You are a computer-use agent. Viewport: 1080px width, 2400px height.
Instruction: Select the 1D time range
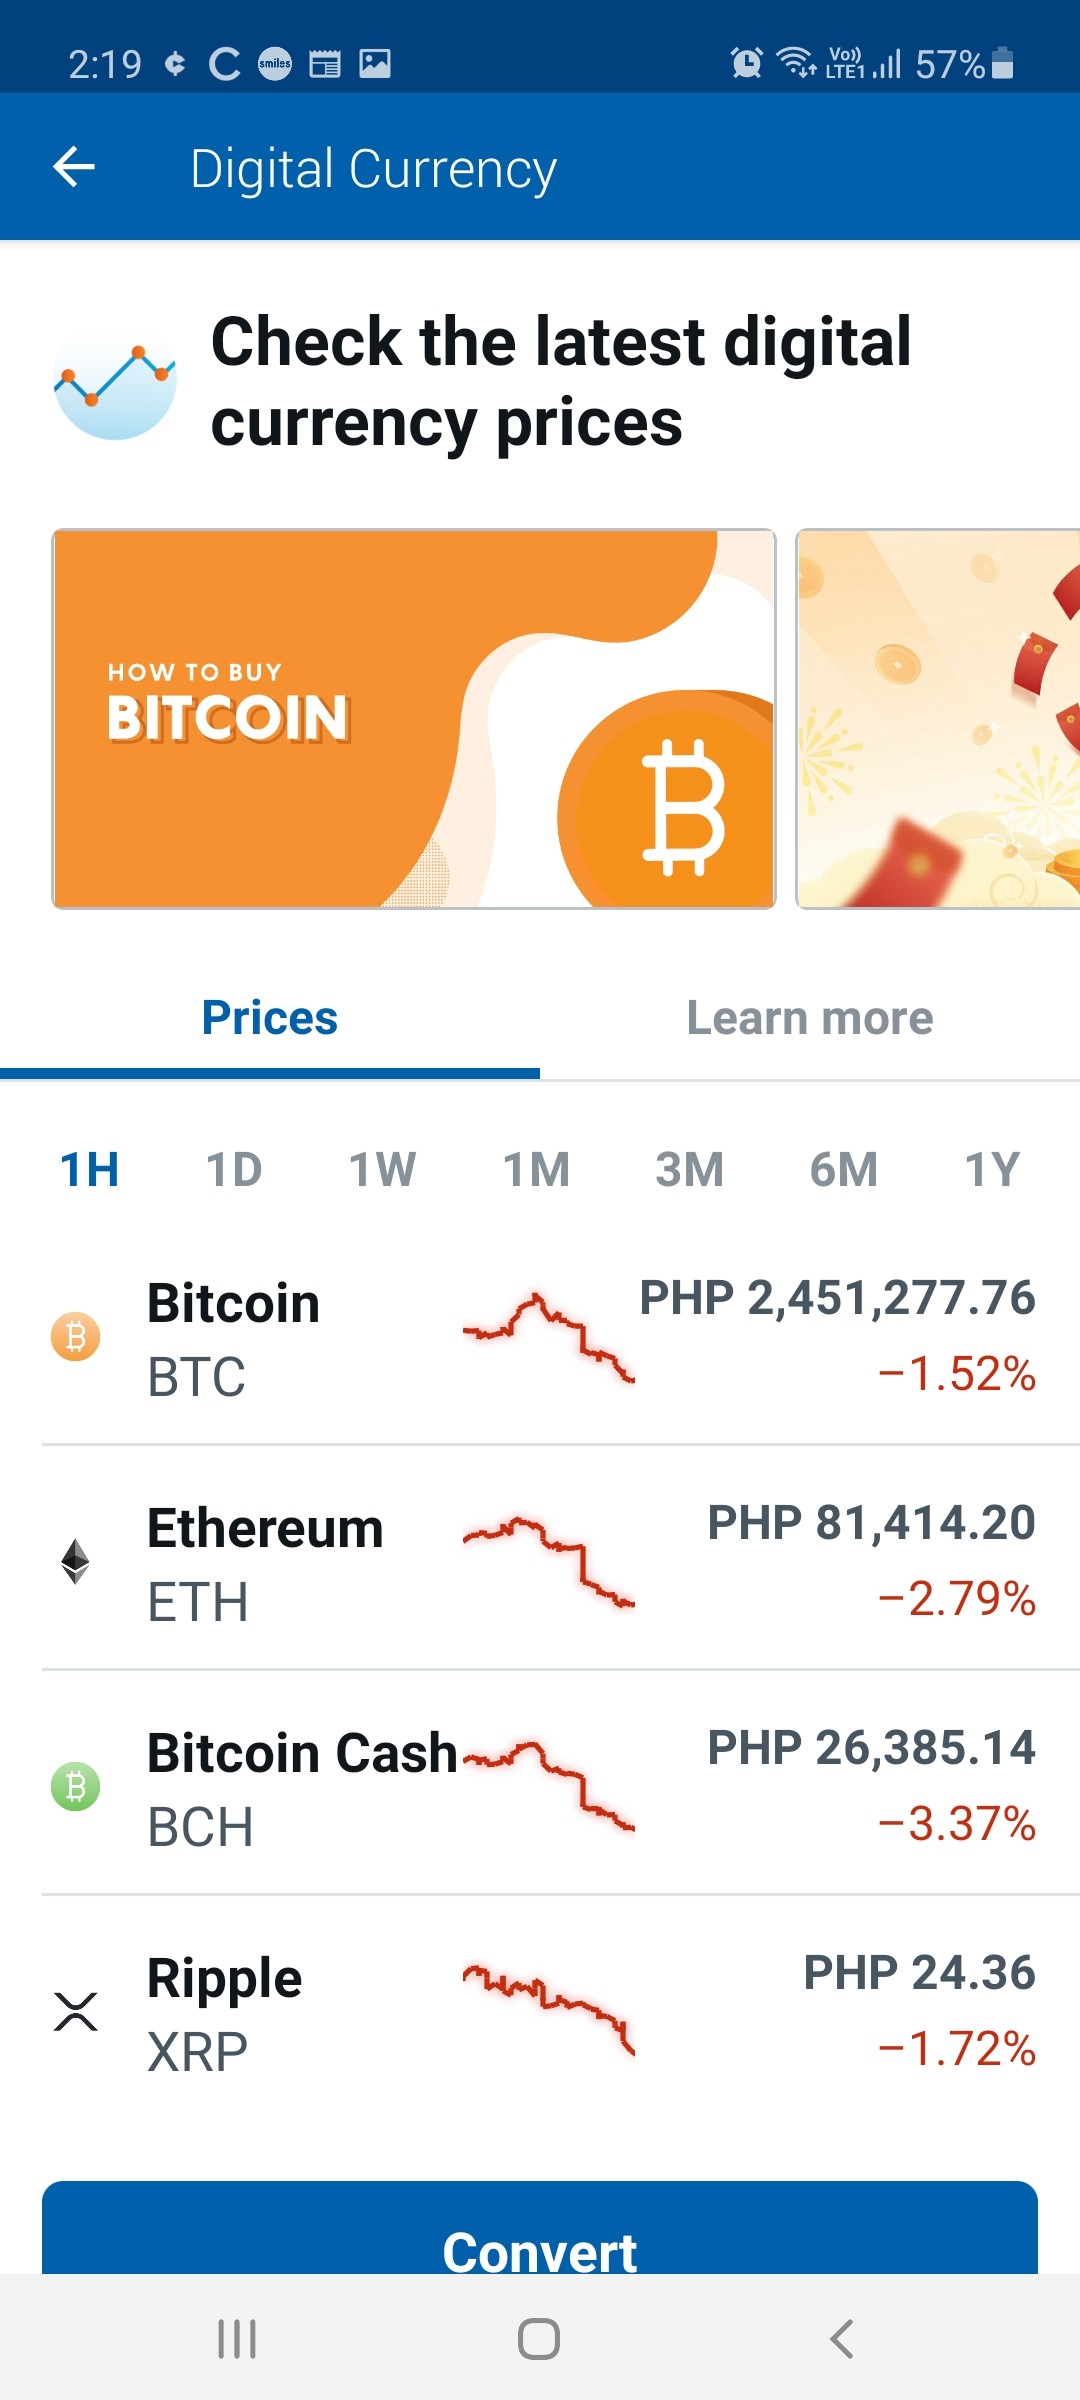(234, 1170)
